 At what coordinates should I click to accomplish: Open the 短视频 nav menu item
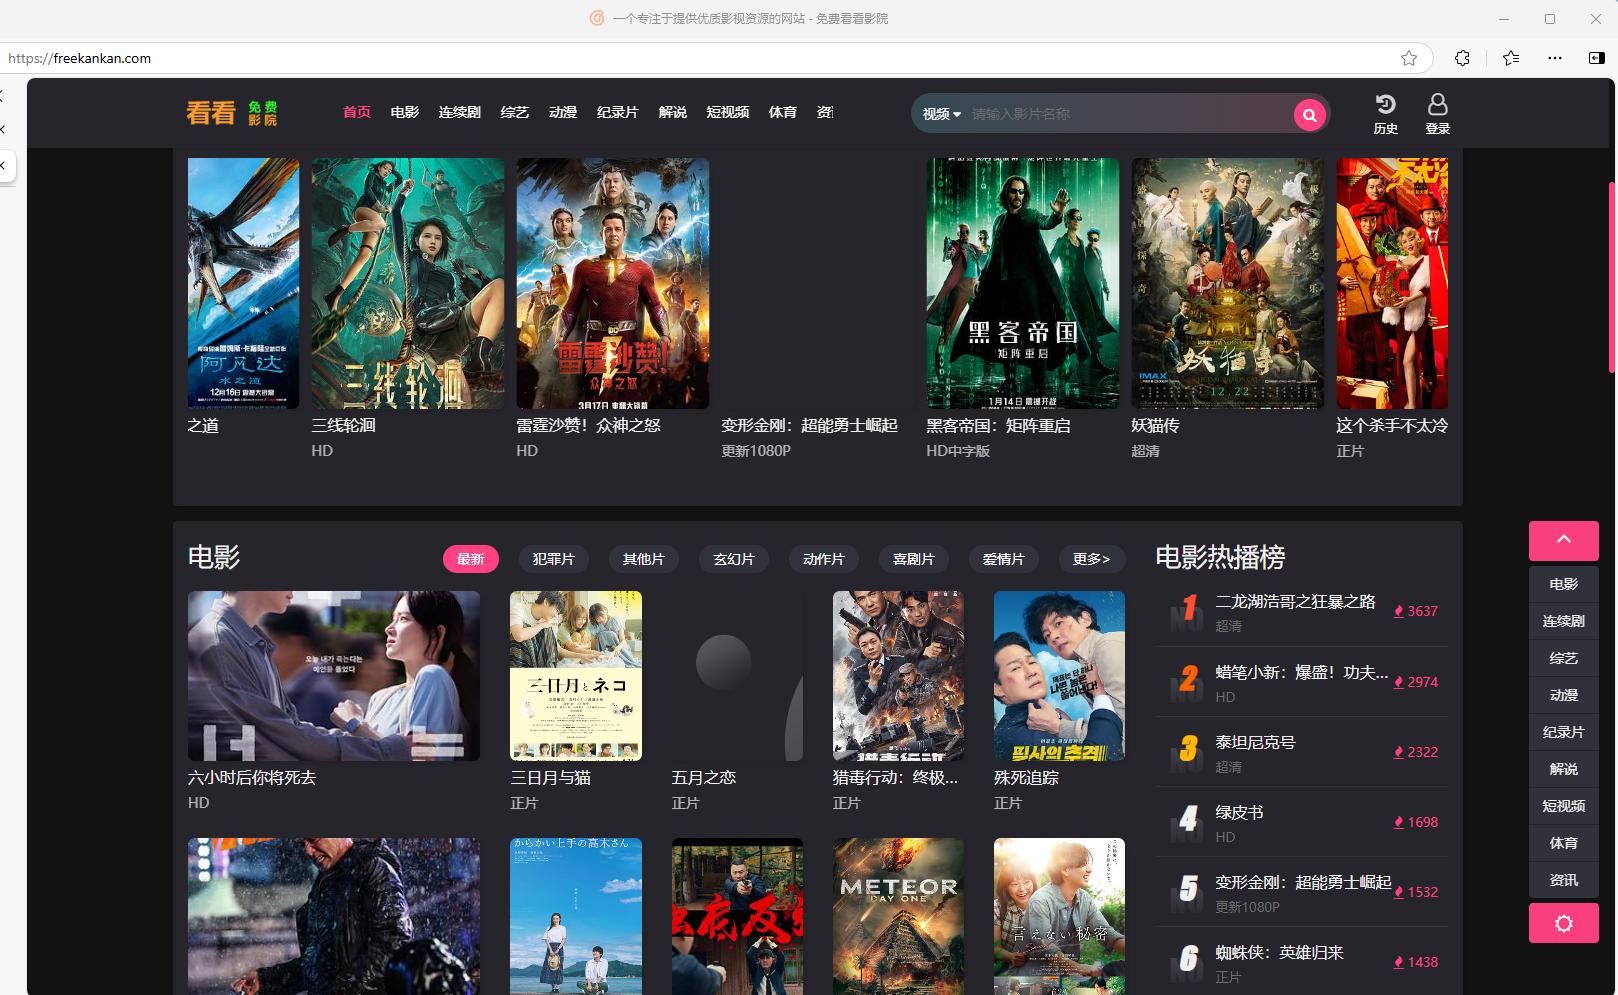pyautogui.click(x=728, y=112)
